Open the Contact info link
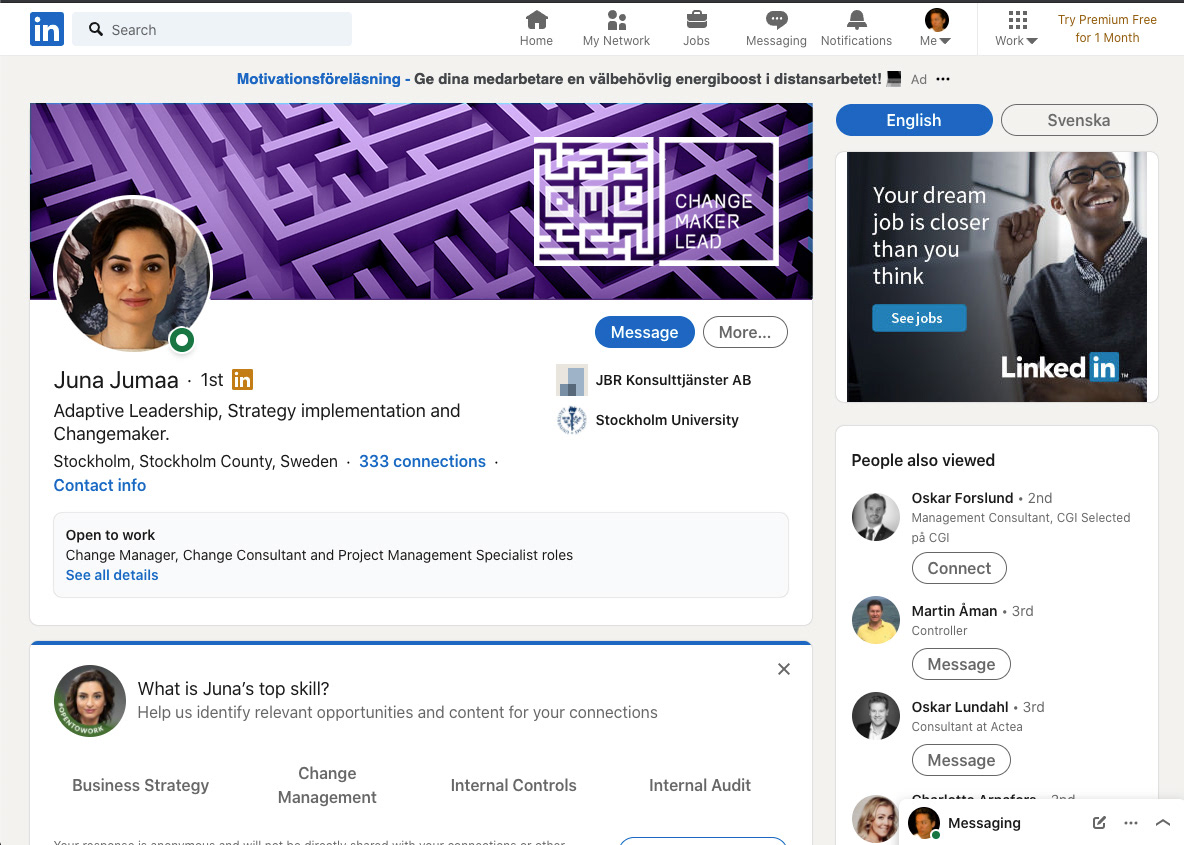 (x=100, y=486)
